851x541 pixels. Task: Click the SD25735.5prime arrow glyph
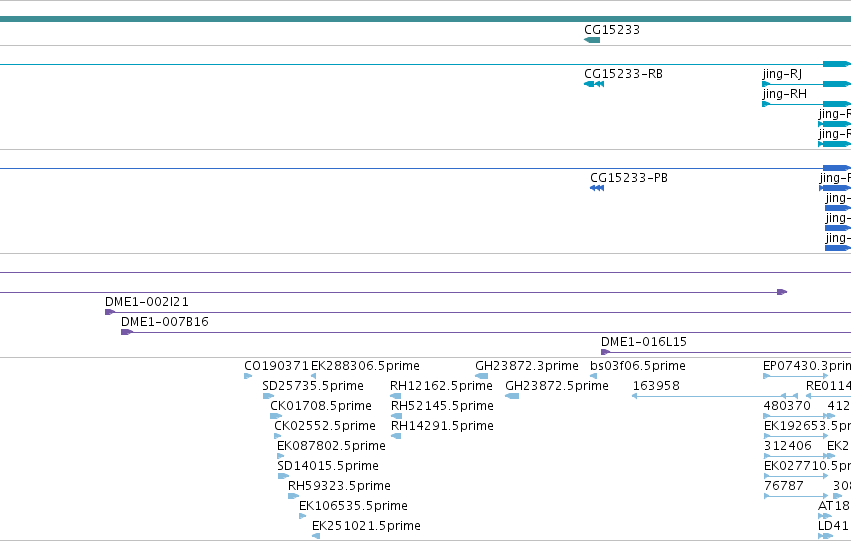[268, 396]
